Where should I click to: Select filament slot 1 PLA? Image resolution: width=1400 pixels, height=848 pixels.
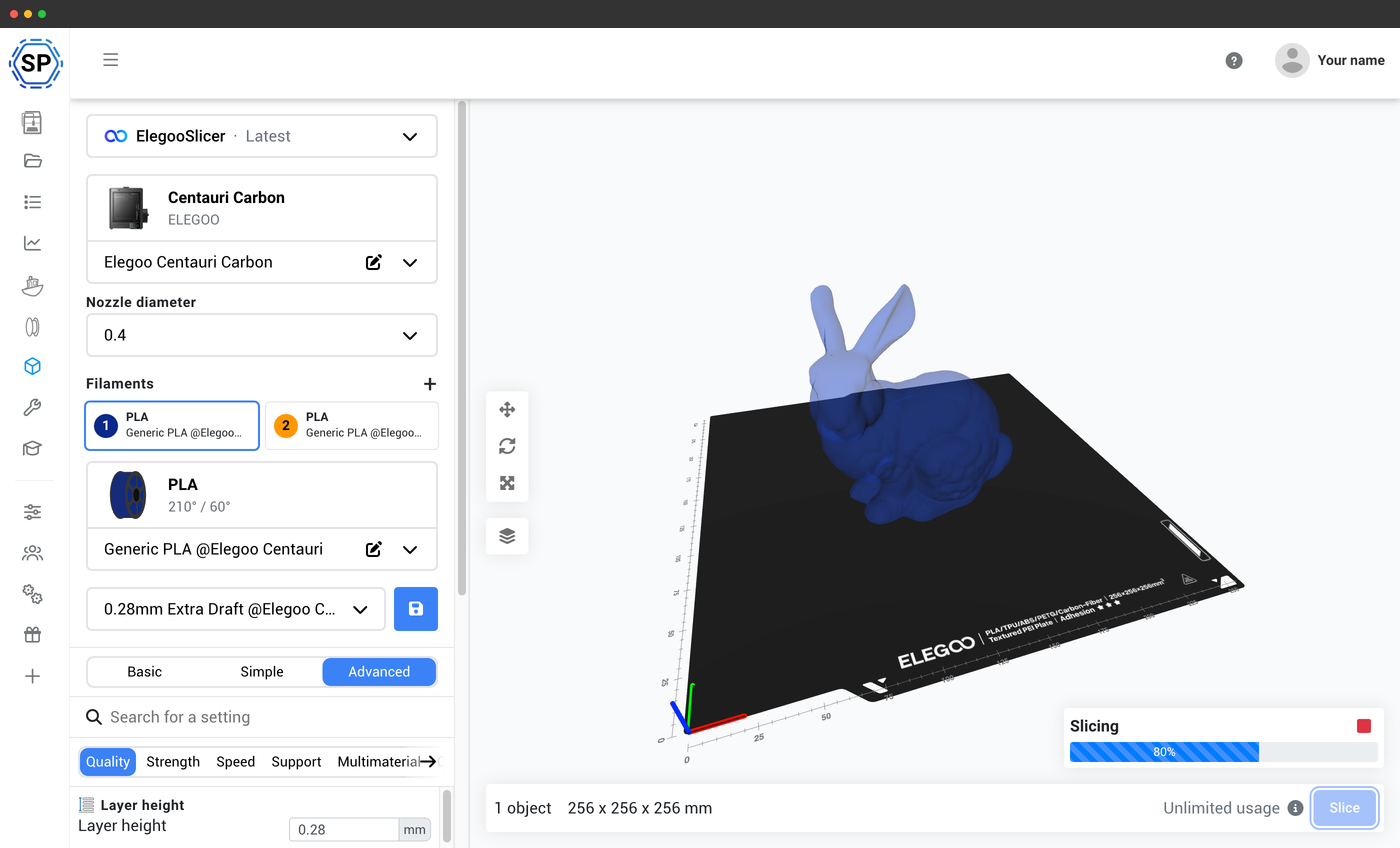click(172, 425)
